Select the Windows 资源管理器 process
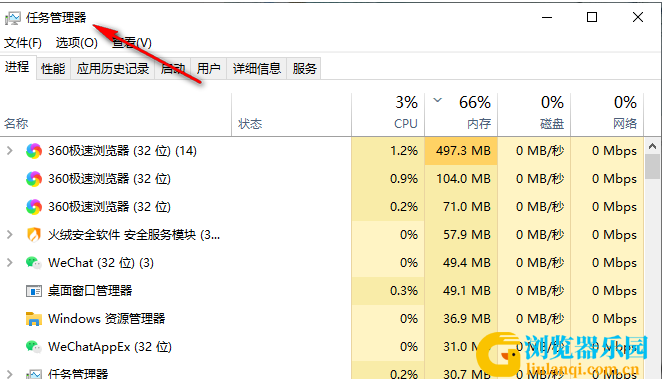The width and height of the screenshot is (662, 379). [322, 319]
